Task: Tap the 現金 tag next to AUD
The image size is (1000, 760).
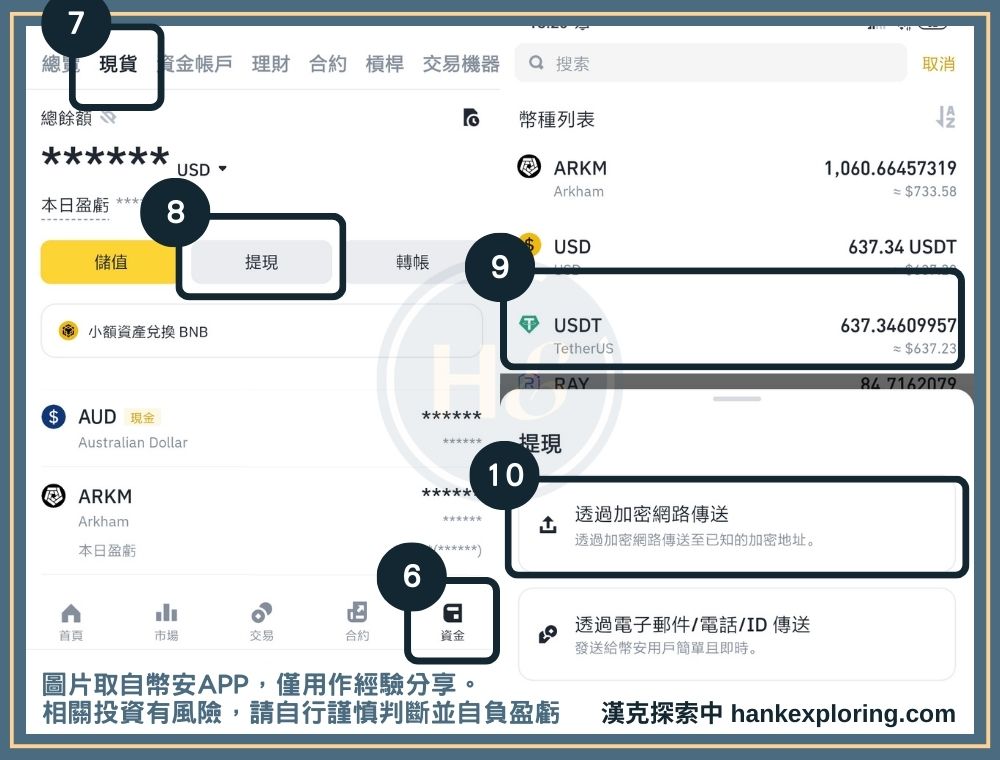Action: click(142, 418)
